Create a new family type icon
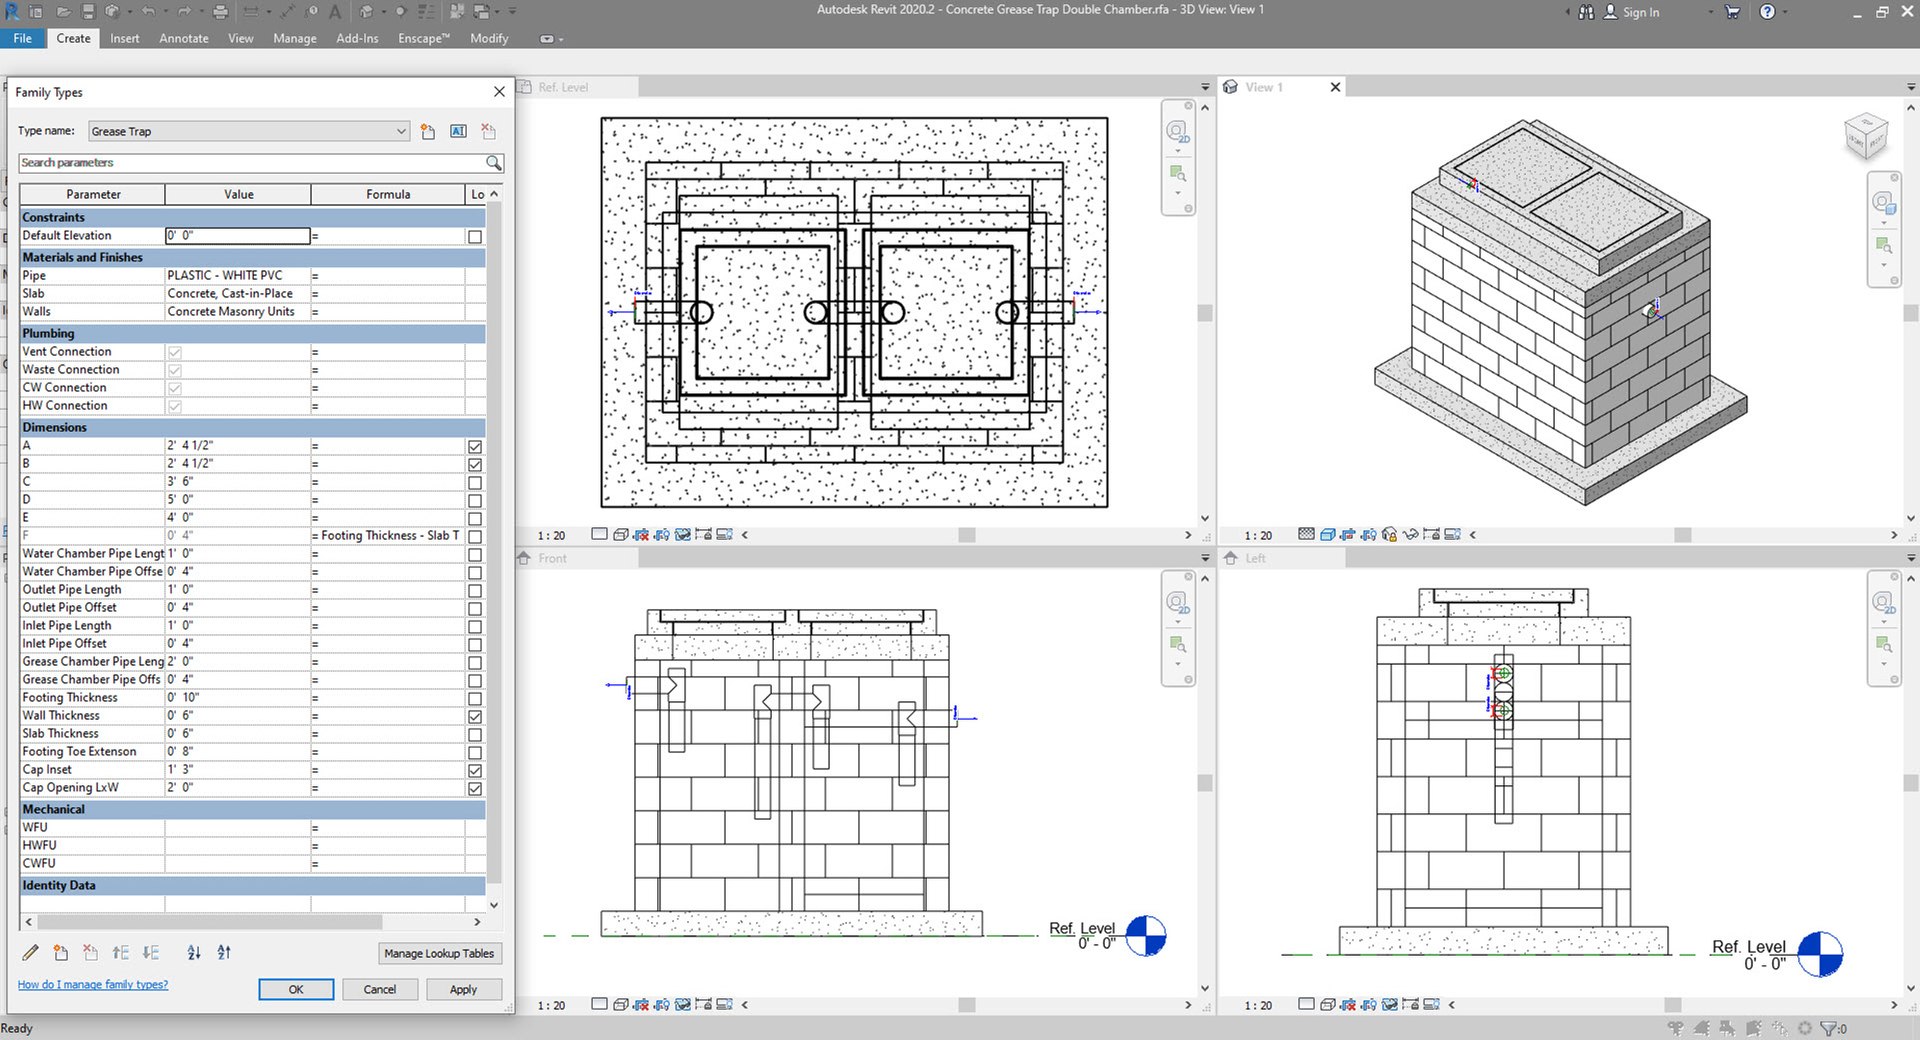1920x1040 pixels. tap(428, 131)
